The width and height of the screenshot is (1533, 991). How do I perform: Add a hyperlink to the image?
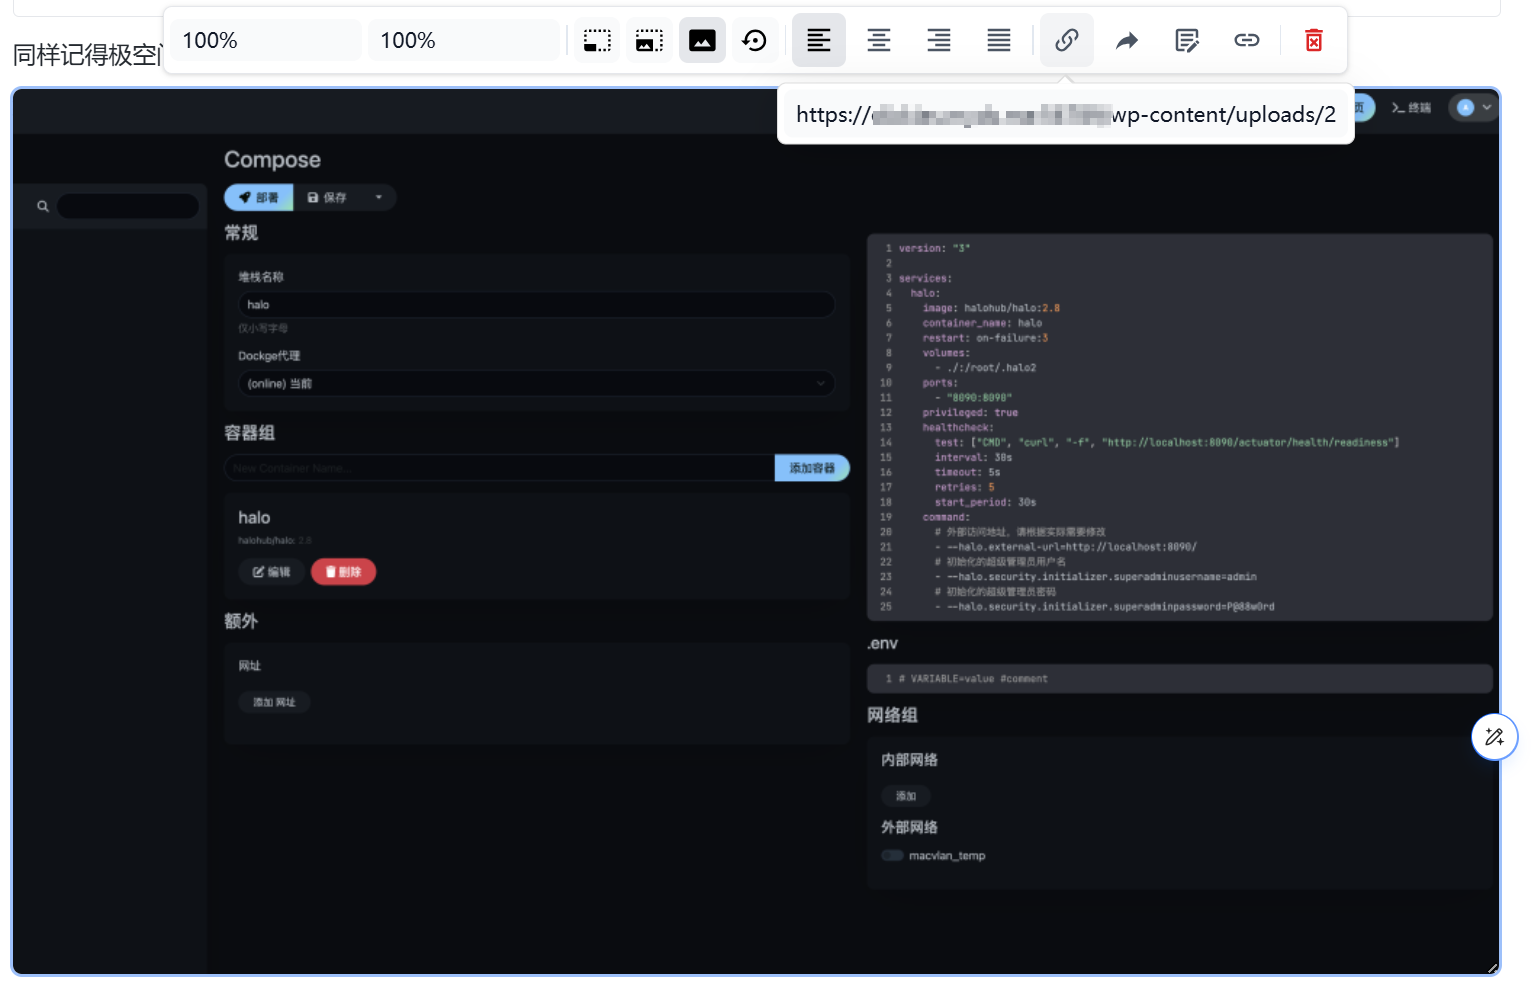1246,41
